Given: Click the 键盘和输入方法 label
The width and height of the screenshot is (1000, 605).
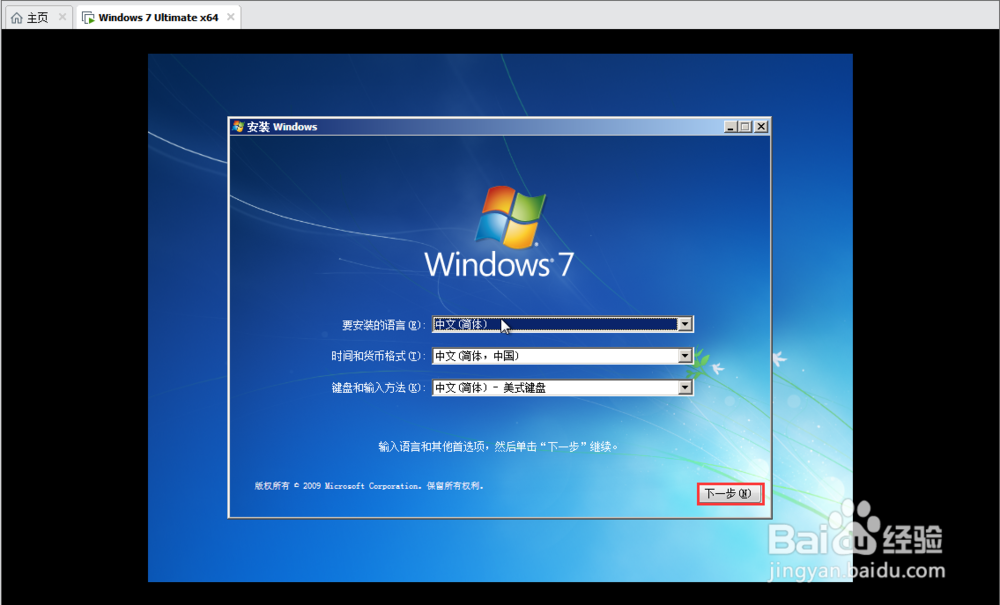Looking at the screenshot, I should 378,388.
